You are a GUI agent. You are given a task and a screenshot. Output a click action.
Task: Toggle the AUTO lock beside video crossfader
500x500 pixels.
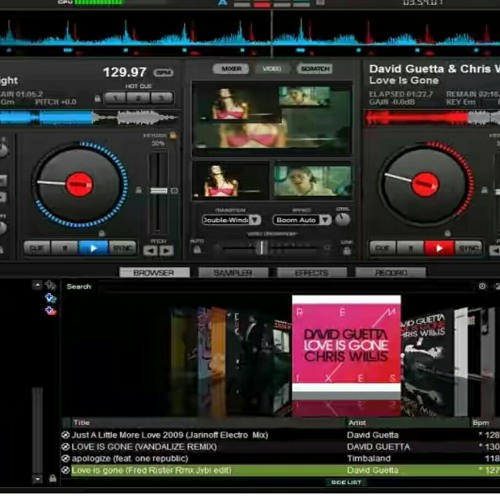[x=197, y=249]
